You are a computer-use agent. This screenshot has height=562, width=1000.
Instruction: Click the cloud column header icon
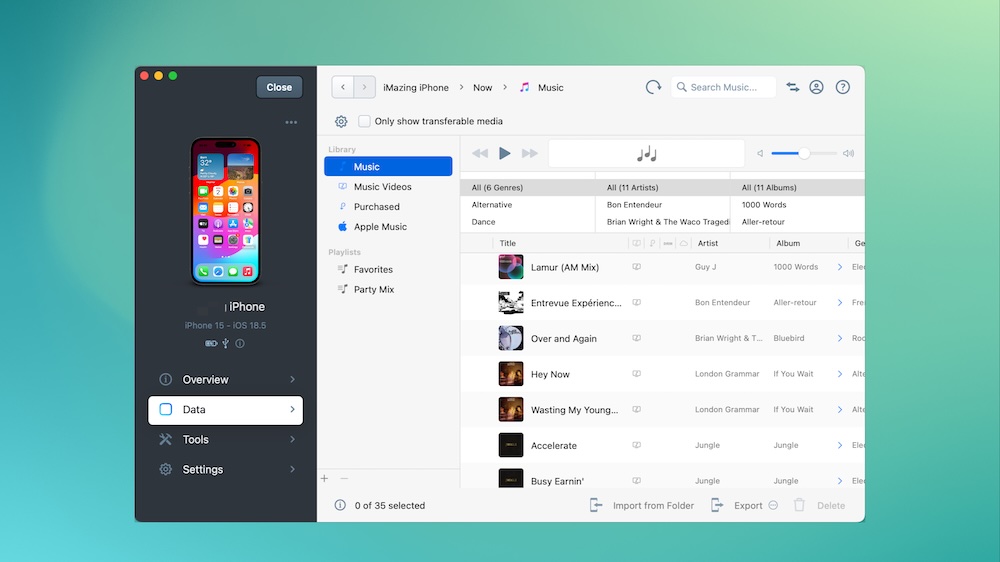pos(684,243)
